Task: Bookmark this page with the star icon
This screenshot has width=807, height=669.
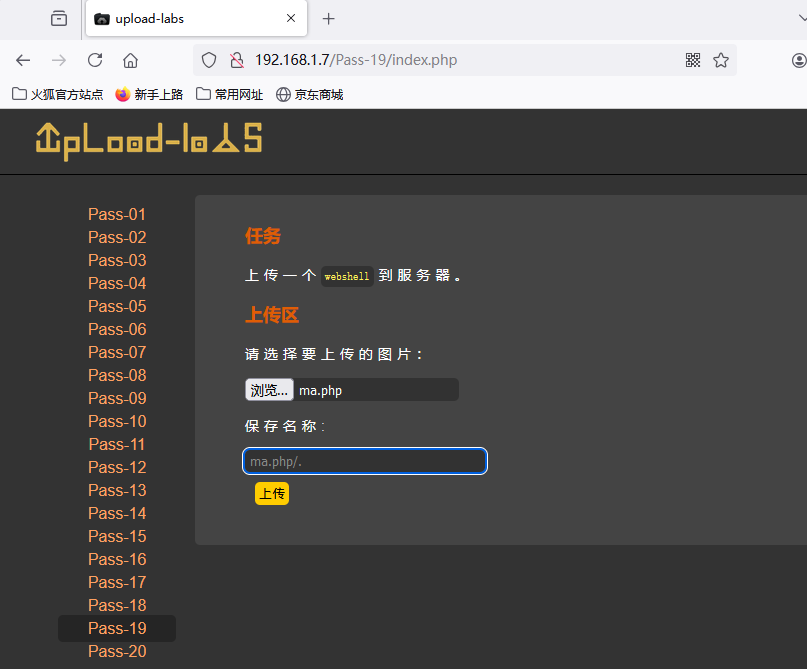Action: [721, 60]
